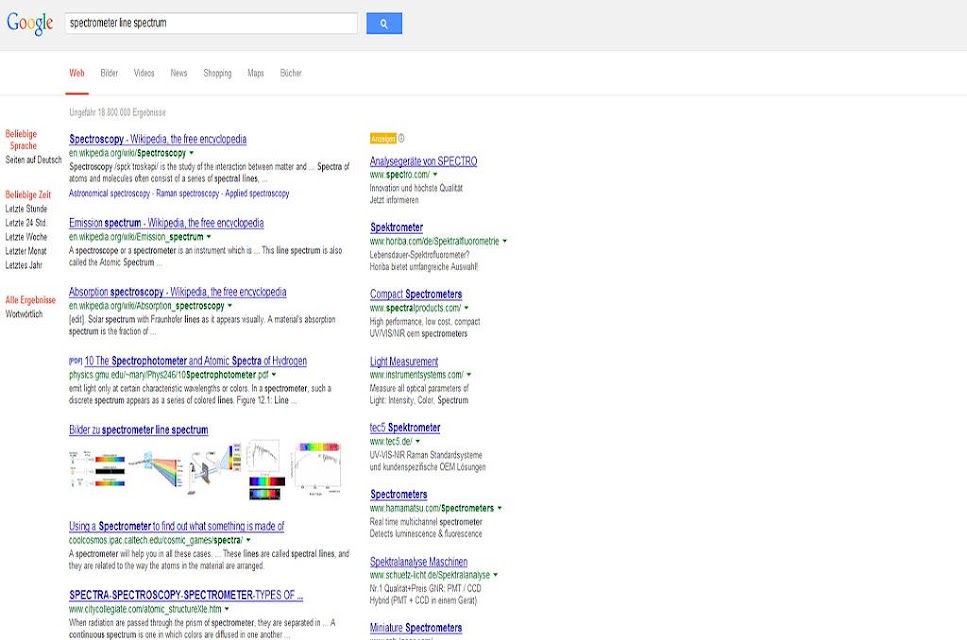This screenshot has width=967, height=640.
Task: Filter results by Letzte Stunde
Action: [26, 208]
